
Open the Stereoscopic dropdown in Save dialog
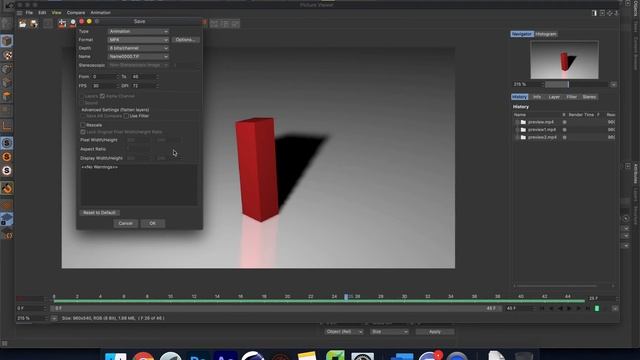click(138, 65)
